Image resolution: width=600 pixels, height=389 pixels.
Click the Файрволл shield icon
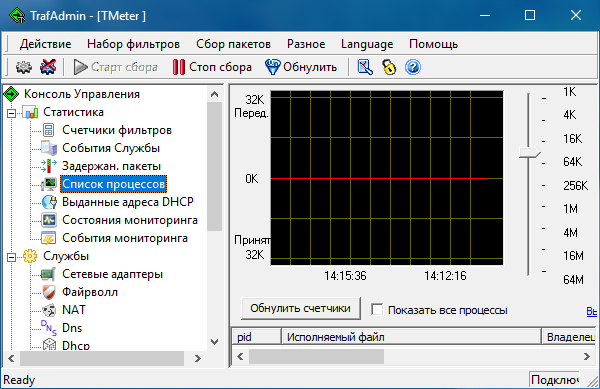point(49,292)
